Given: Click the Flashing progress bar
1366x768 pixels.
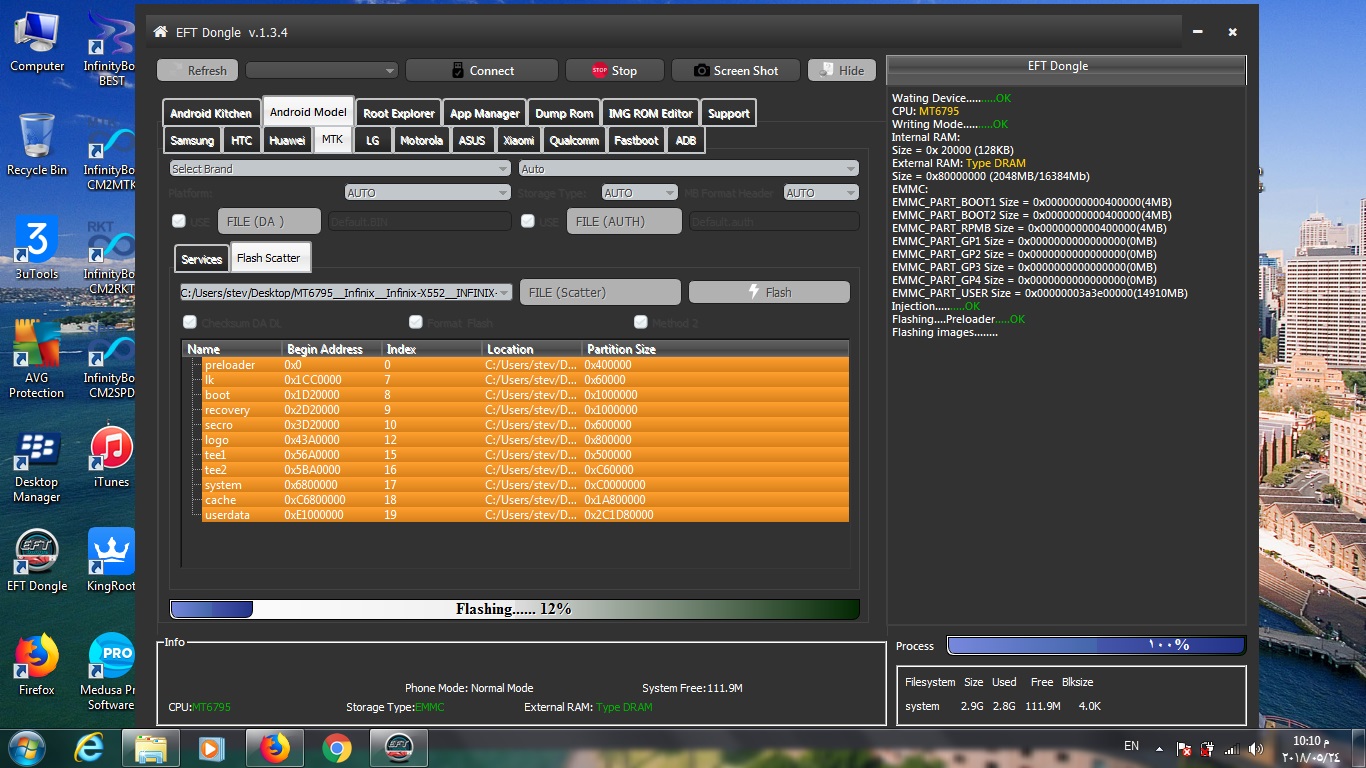Looking at the screenshot, I should [514, 609].
